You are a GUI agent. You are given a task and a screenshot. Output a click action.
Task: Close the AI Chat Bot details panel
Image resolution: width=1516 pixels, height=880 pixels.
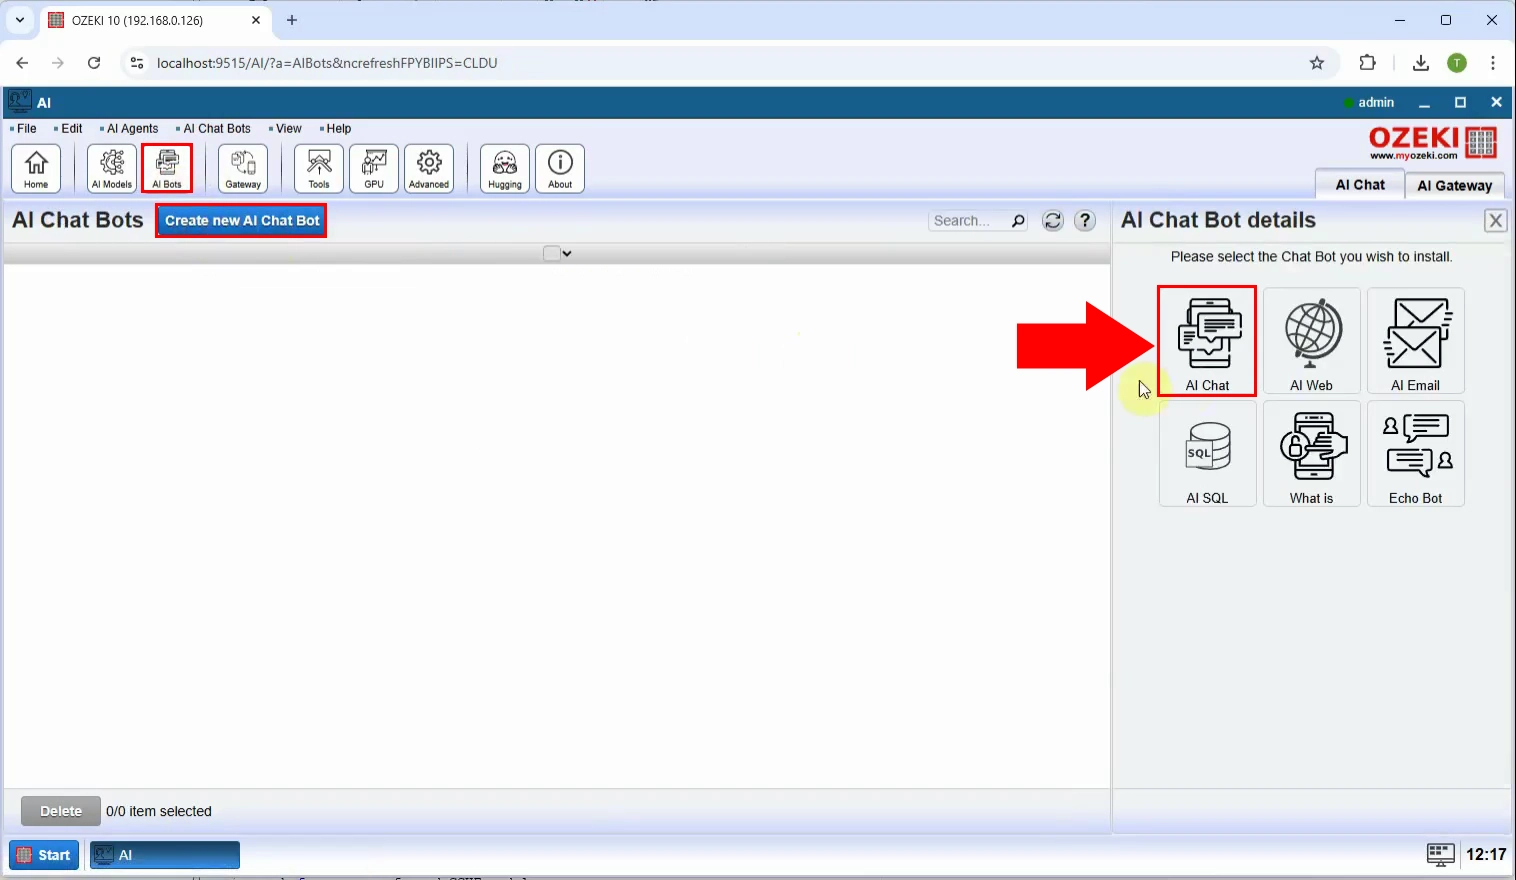pyautogui.click(x=1495, y=221)
